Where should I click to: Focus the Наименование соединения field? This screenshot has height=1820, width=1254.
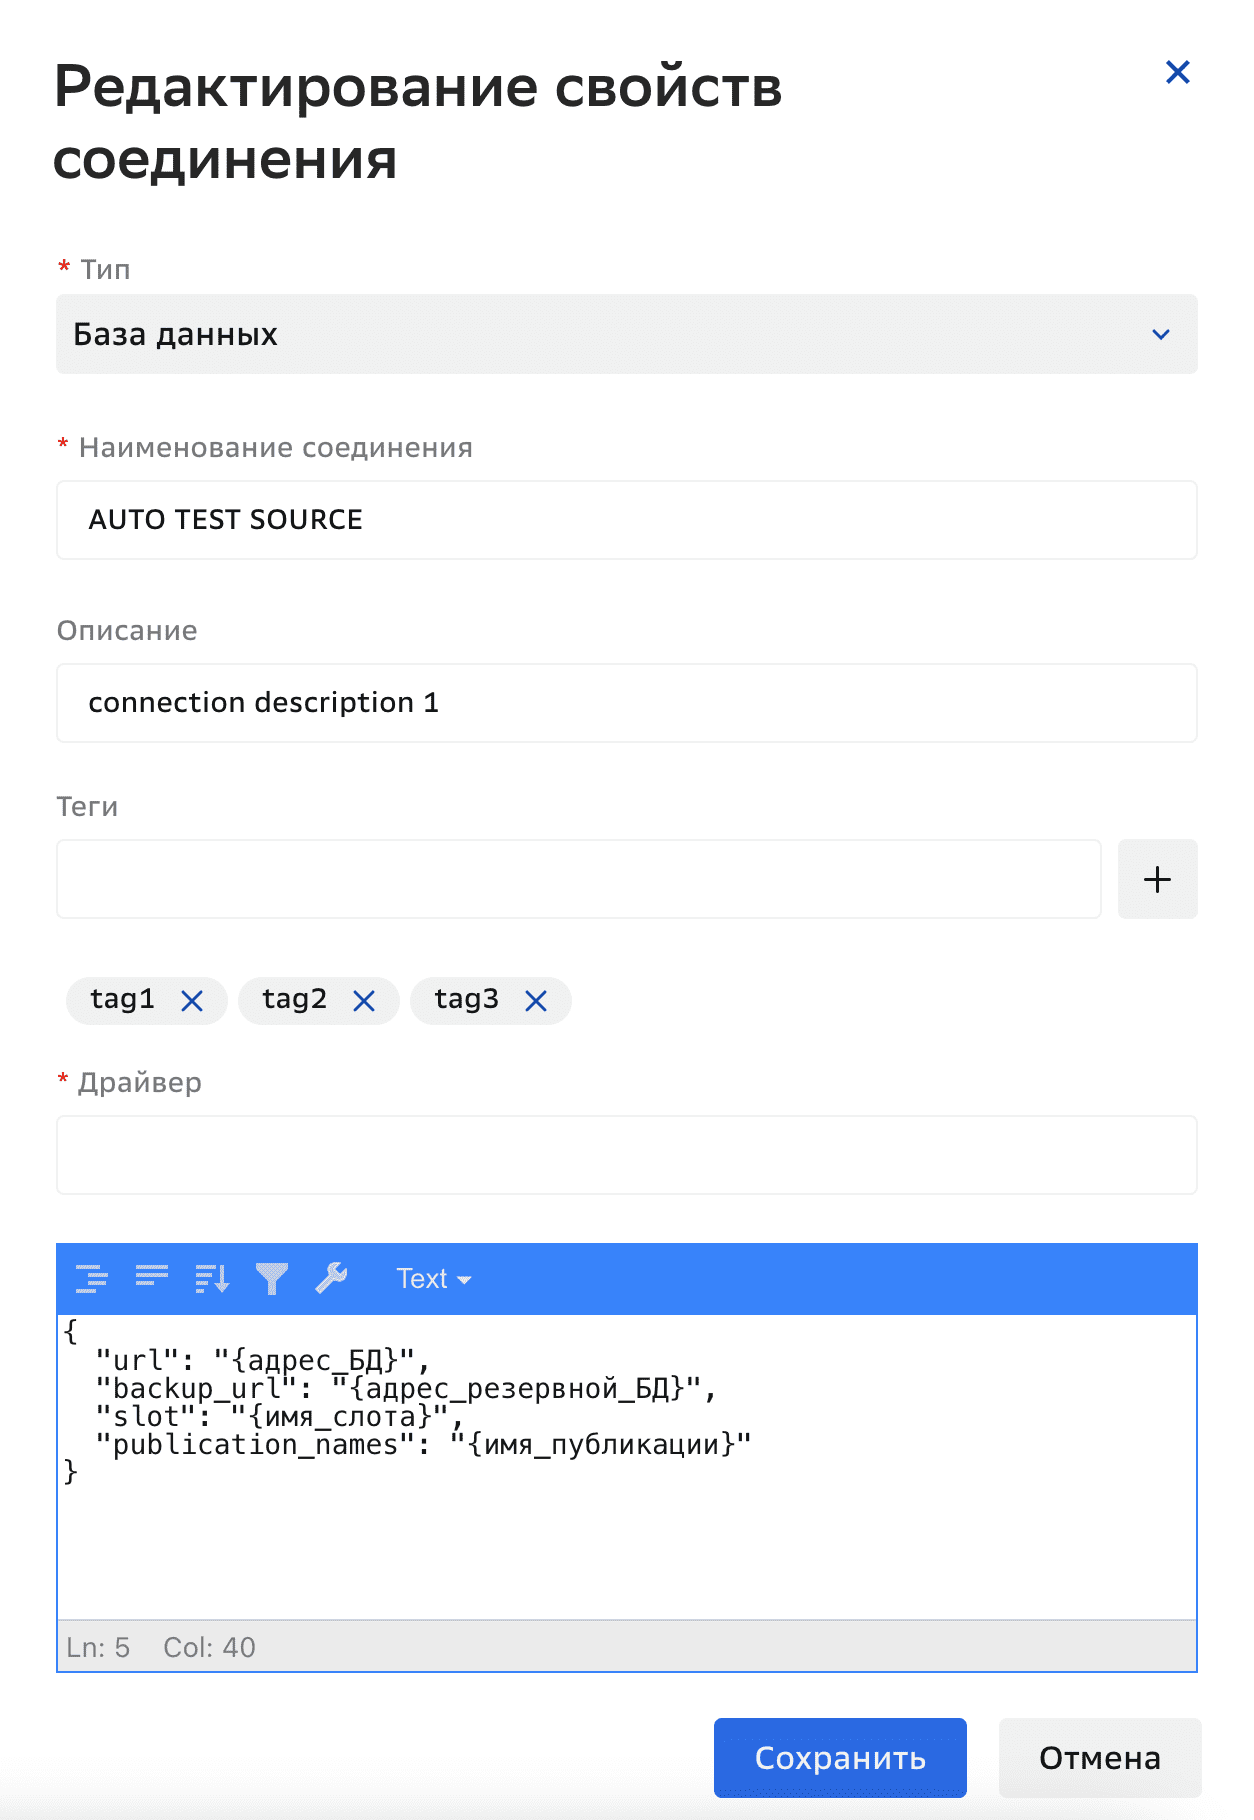coord(626,520)
